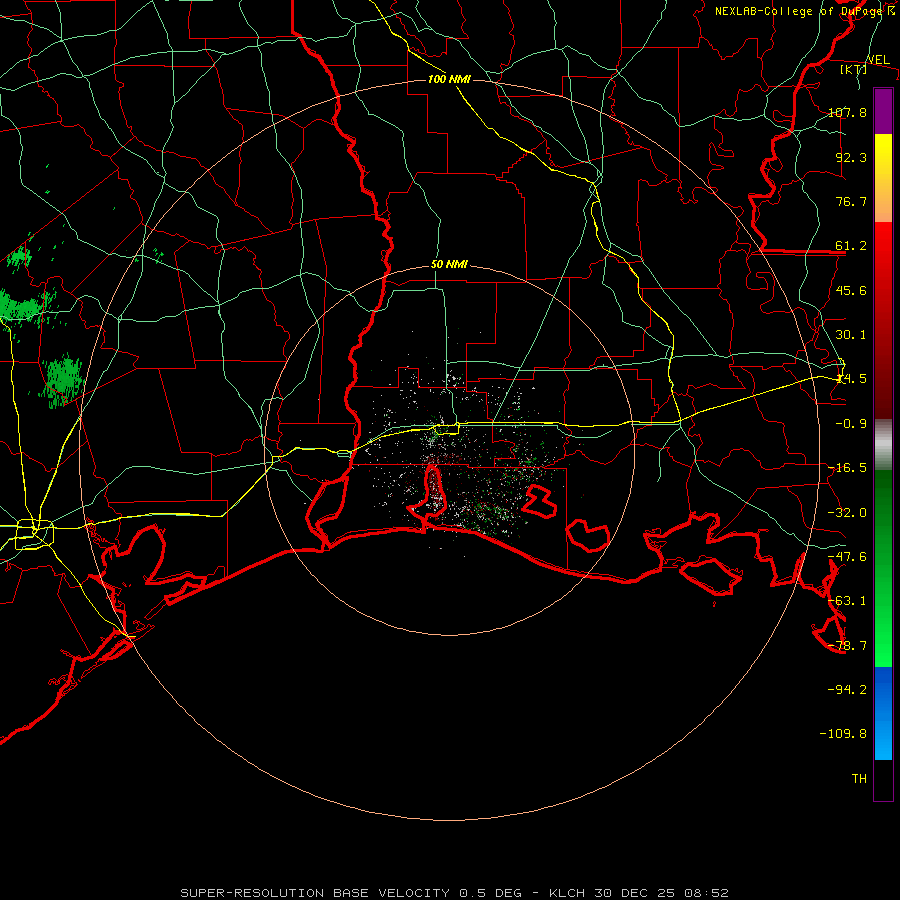This screenshot has height=900, width=900.
Task: Click the VEL legend title
Action: [x=878, y=60]
